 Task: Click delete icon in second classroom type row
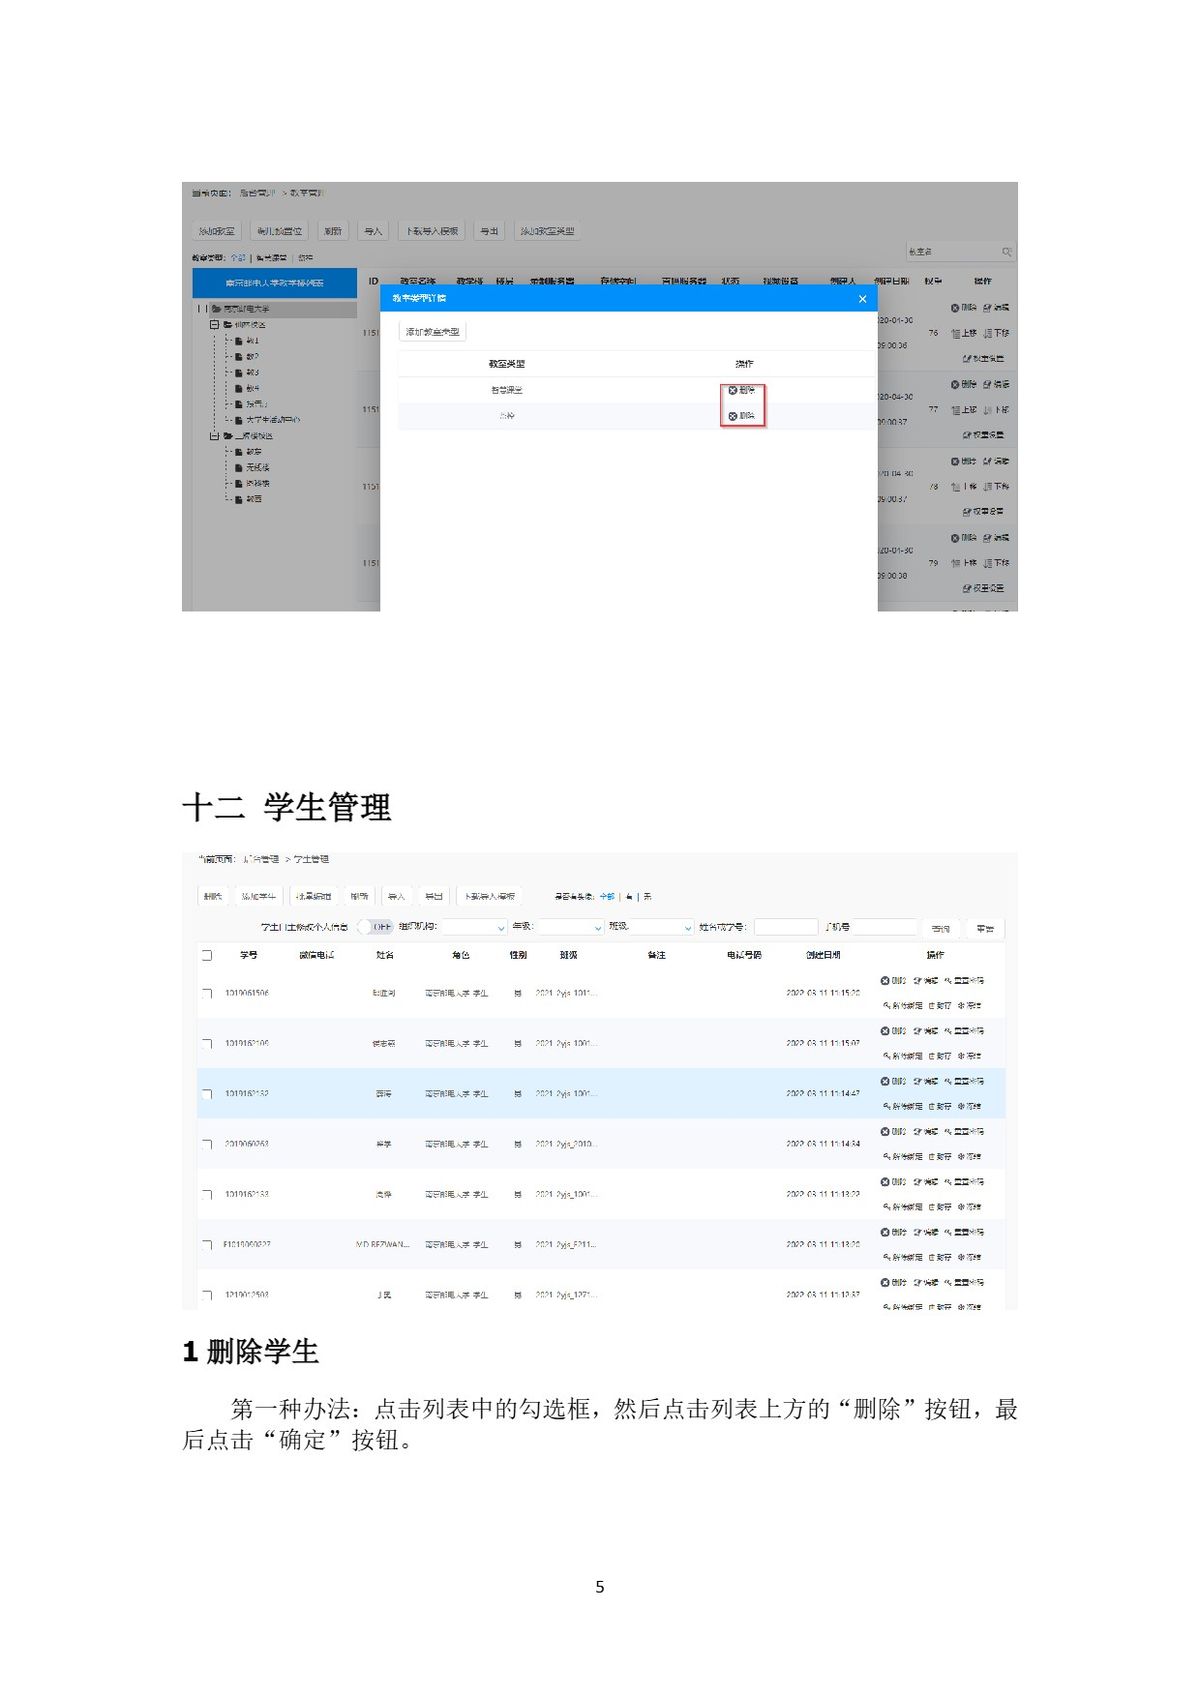pyautogui.click(x=733, y=416)
